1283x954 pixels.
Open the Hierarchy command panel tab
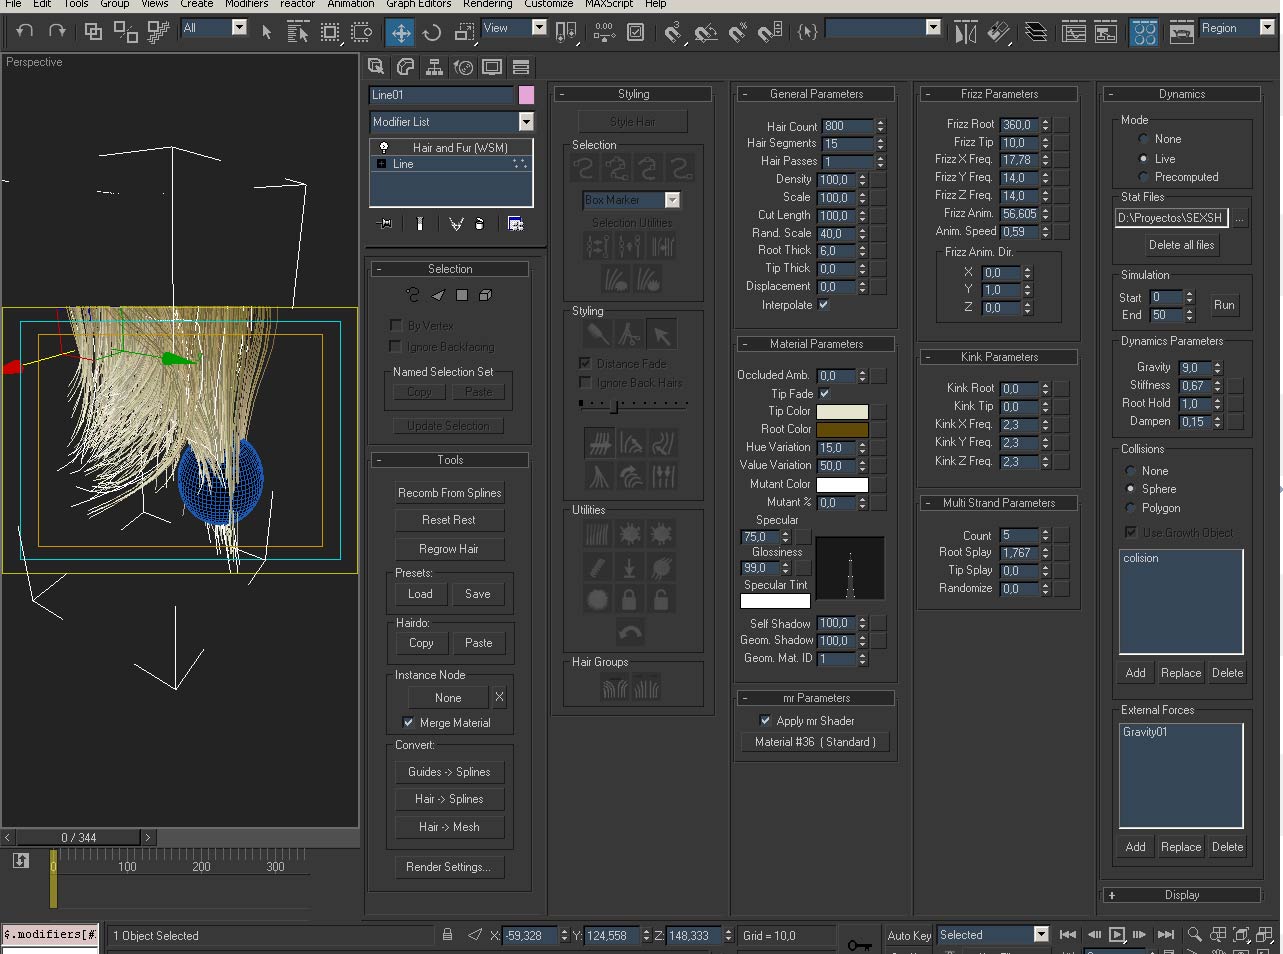(434, 67)
